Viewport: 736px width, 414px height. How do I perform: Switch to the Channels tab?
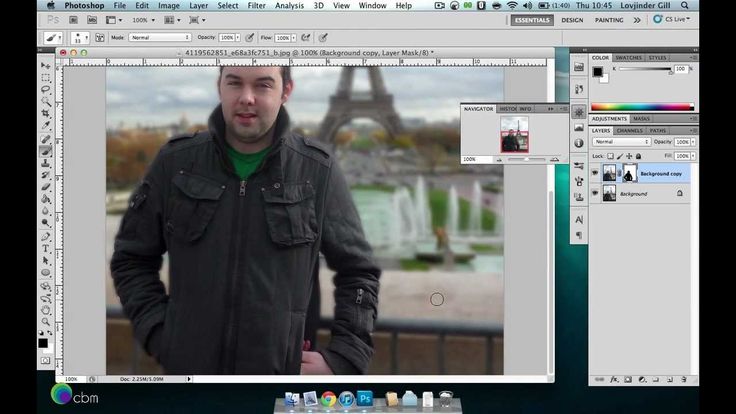[x=630, y=130]
